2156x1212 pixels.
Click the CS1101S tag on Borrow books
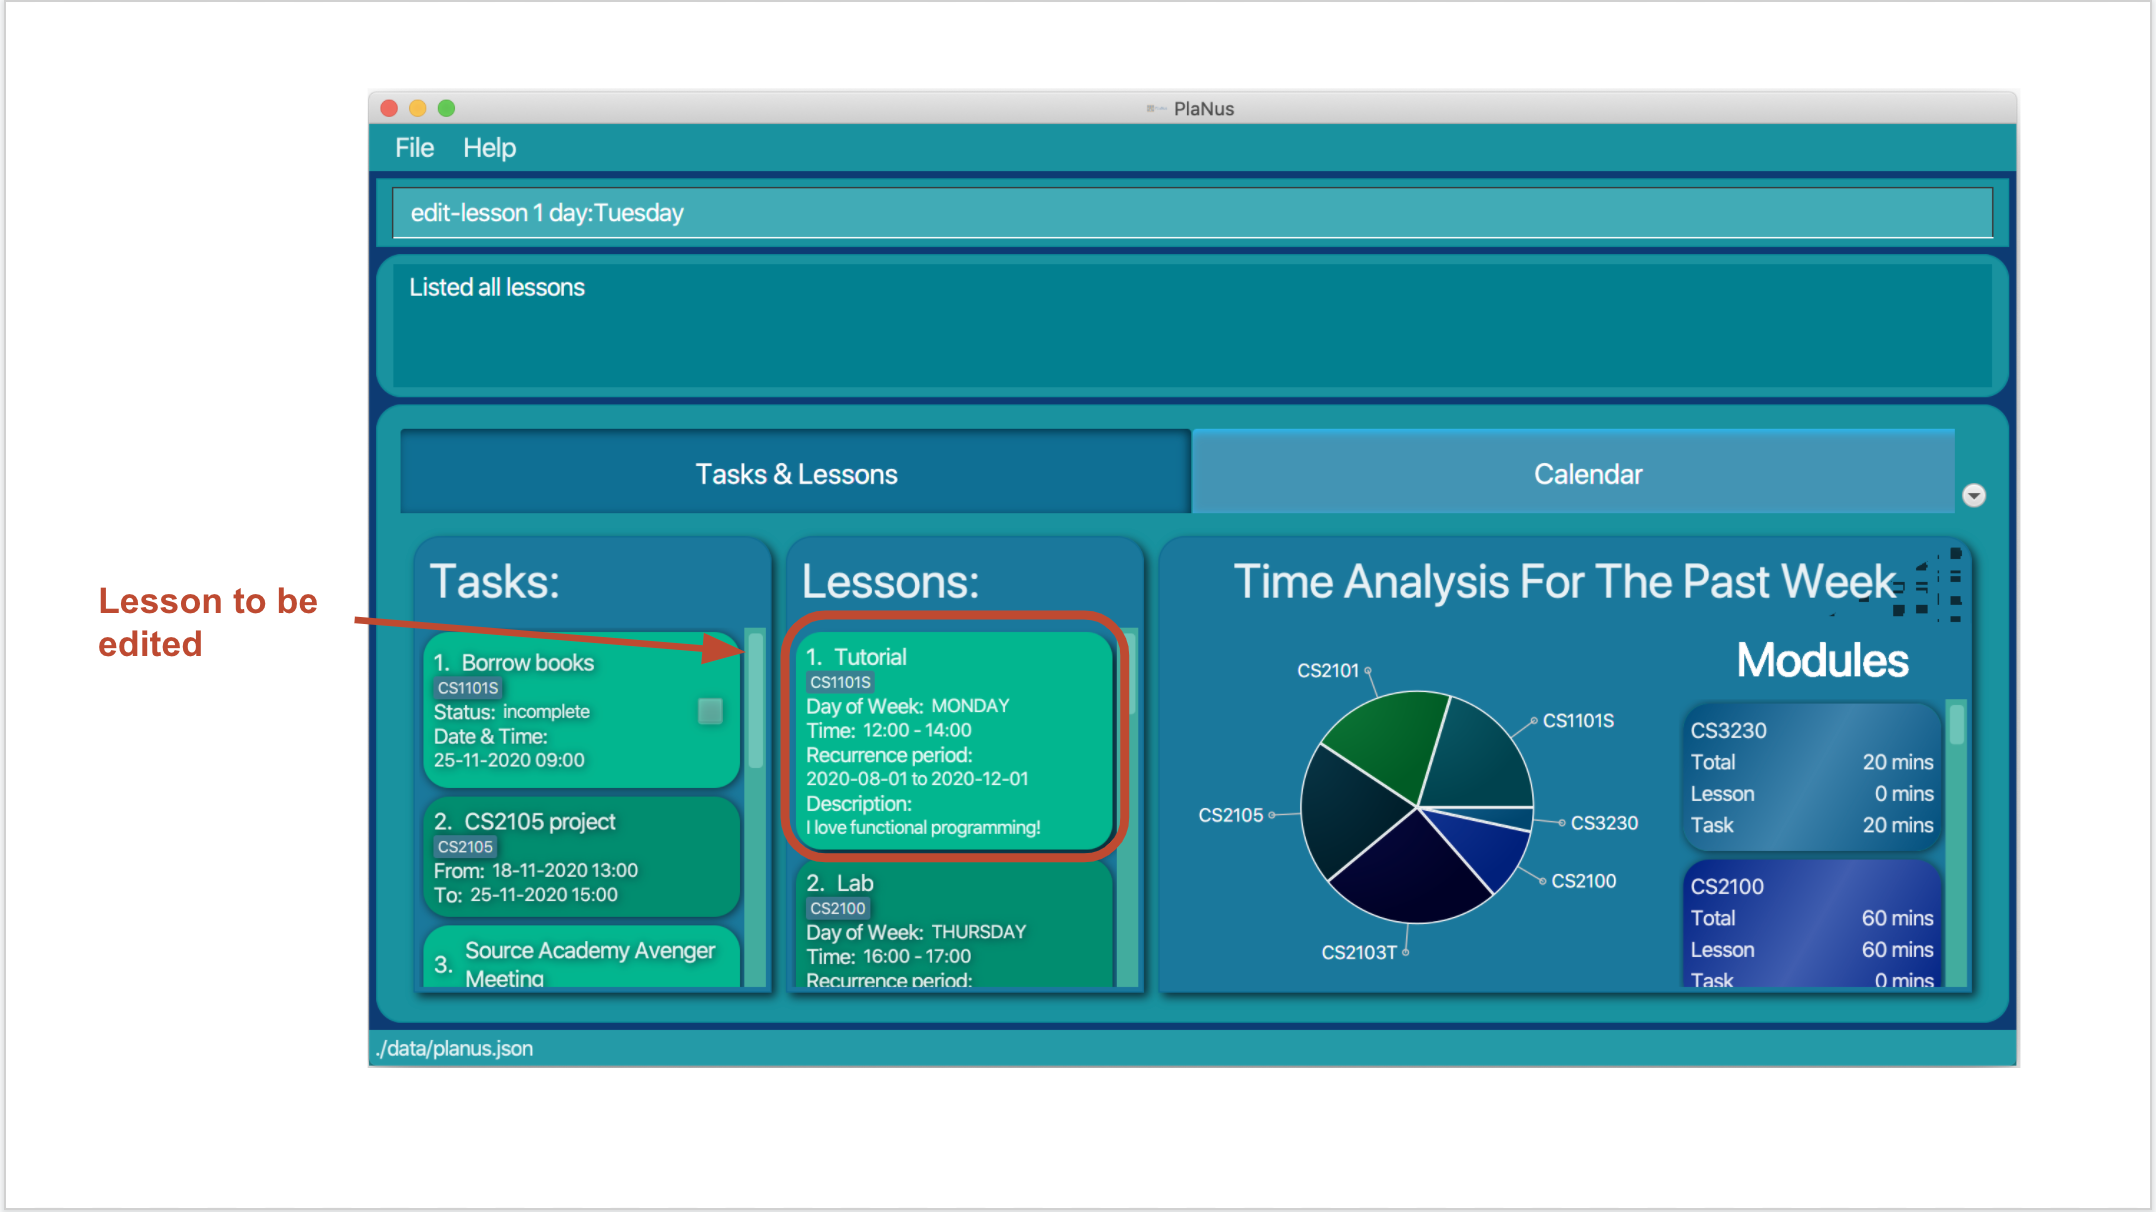tap(468, 688)
